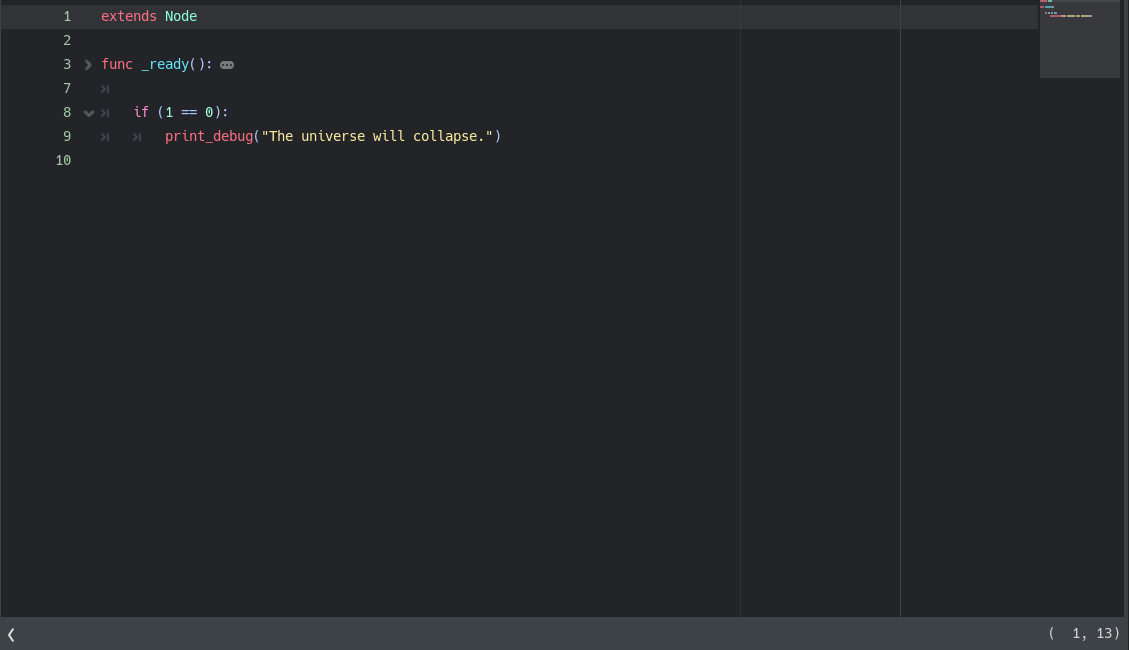Click the folded-code ellipsis icon after _ready()
The image size is (1129, 650).
click(226, 64)
